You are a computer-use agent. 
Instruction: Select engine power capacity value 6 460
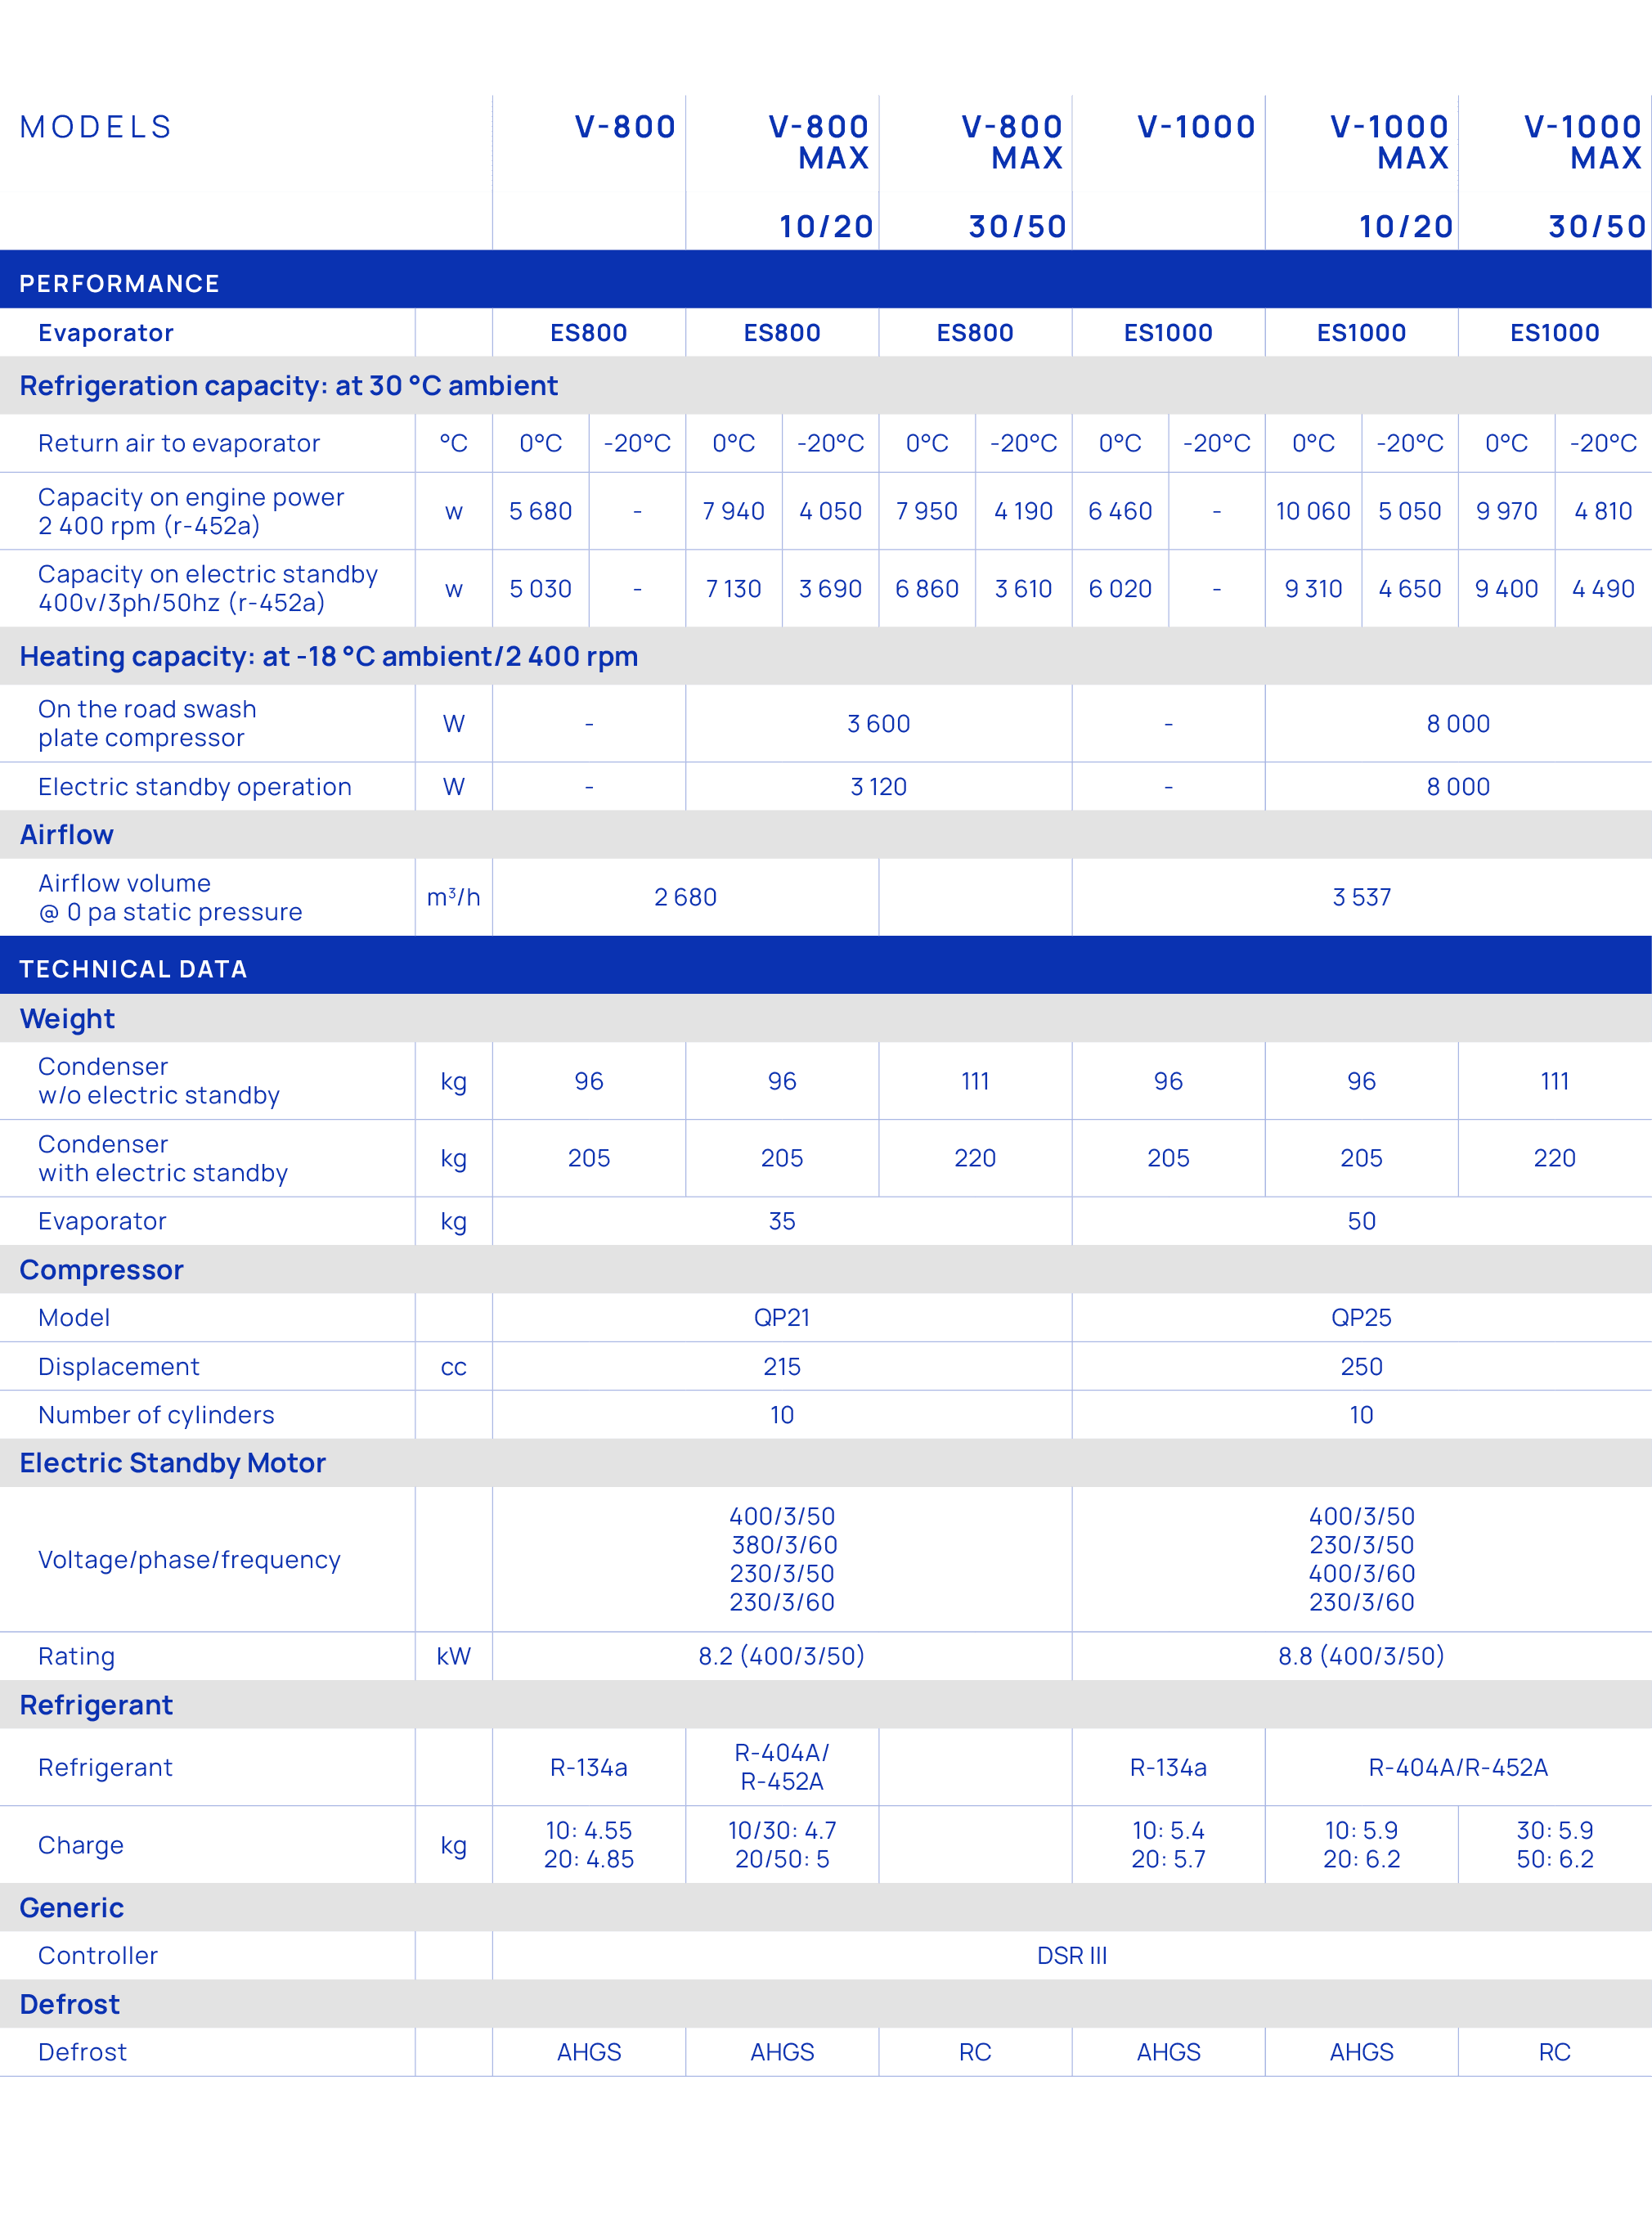click(x=1120, y=511)
